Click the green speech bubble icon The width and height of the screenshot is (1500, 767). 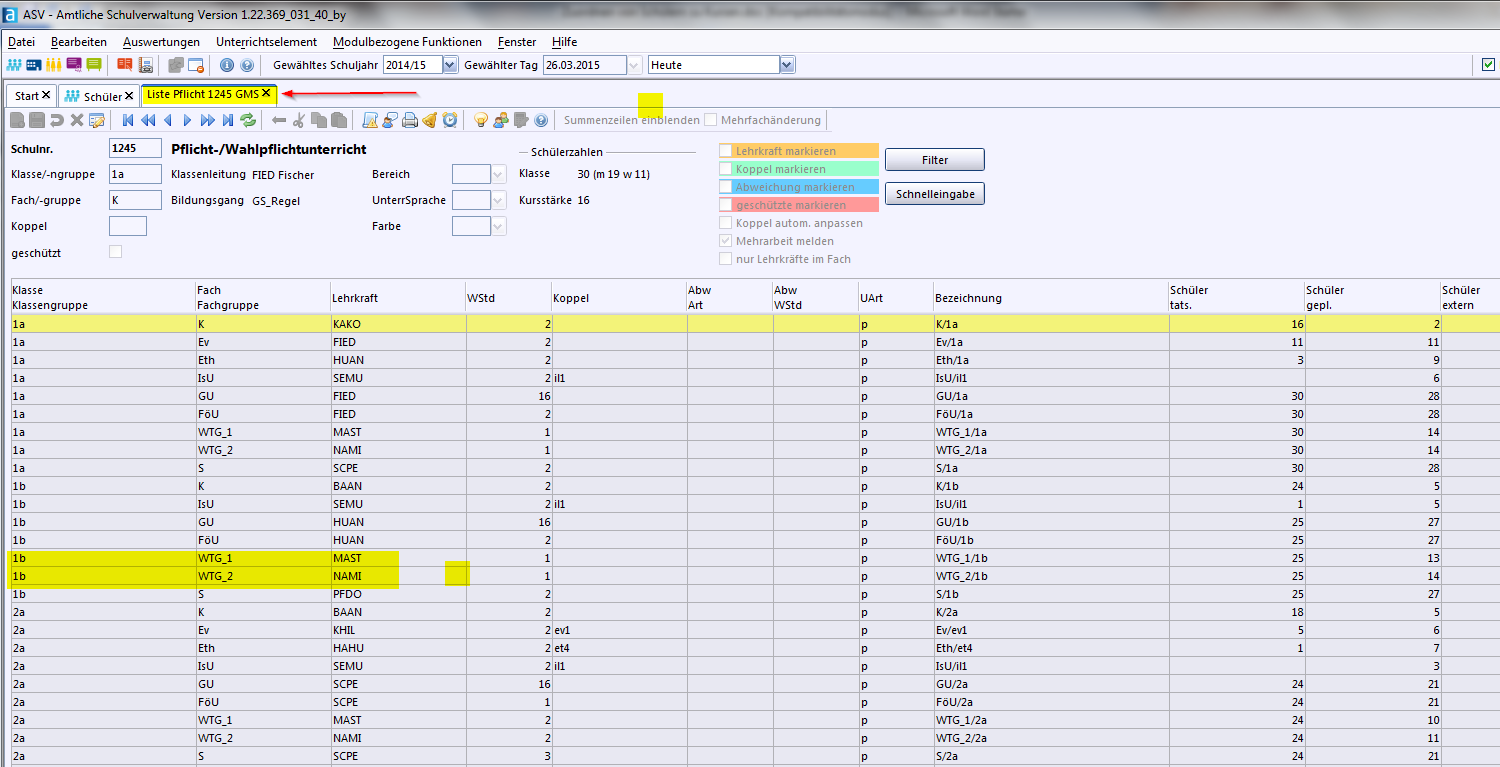click(x=94, y=65)
